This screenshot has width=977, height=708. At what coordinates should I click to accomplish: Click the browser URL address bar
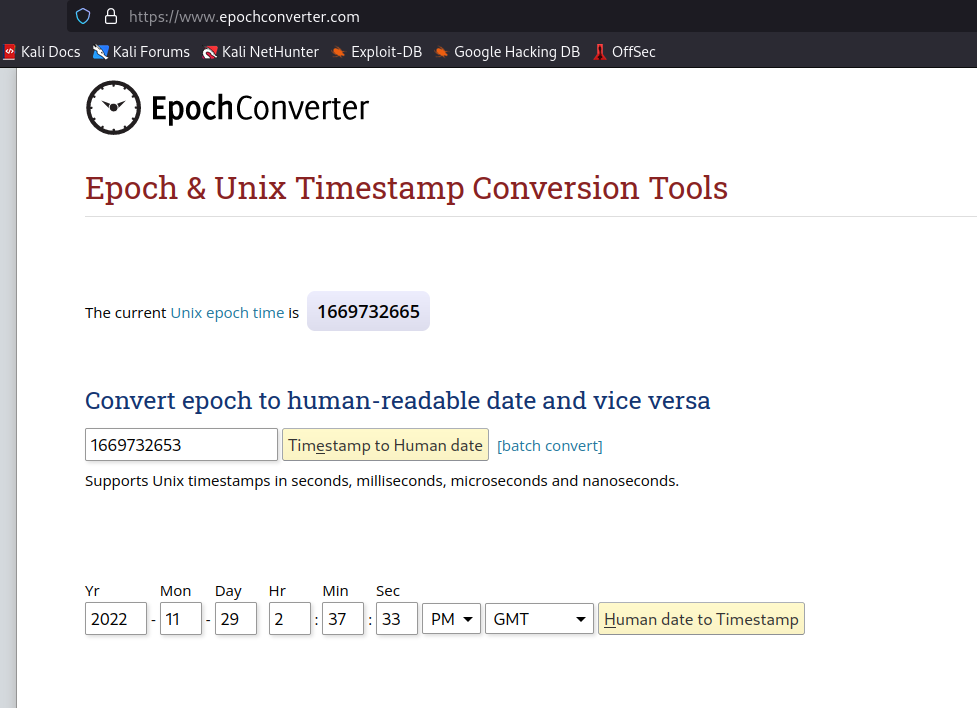tap(500, 16)
